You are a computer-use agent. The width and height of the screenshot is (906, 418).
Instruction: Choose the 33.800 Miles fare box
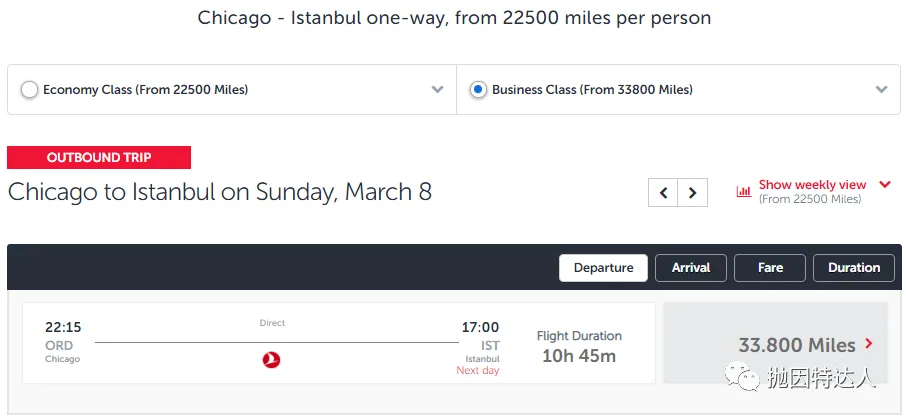(775, 343)
